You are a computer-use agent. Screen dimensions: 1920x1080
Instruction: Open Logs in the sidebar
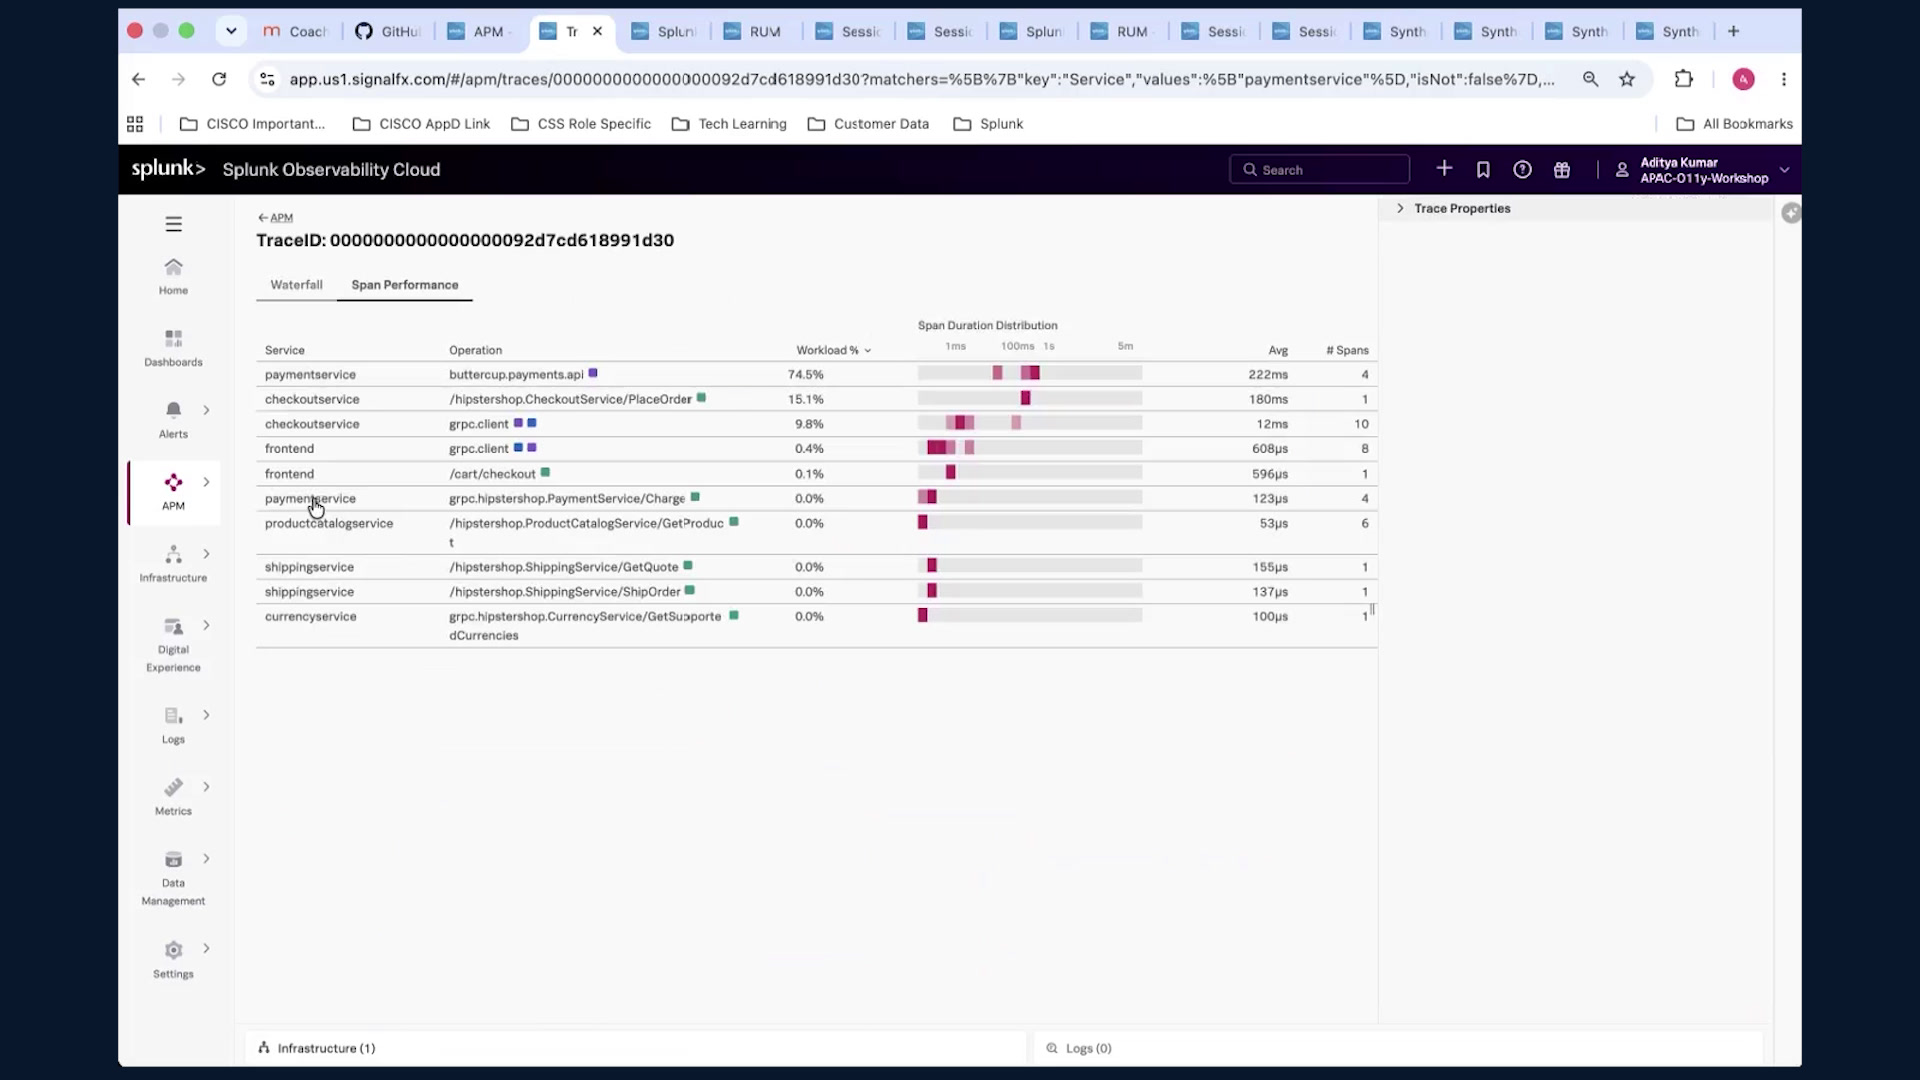173,726
